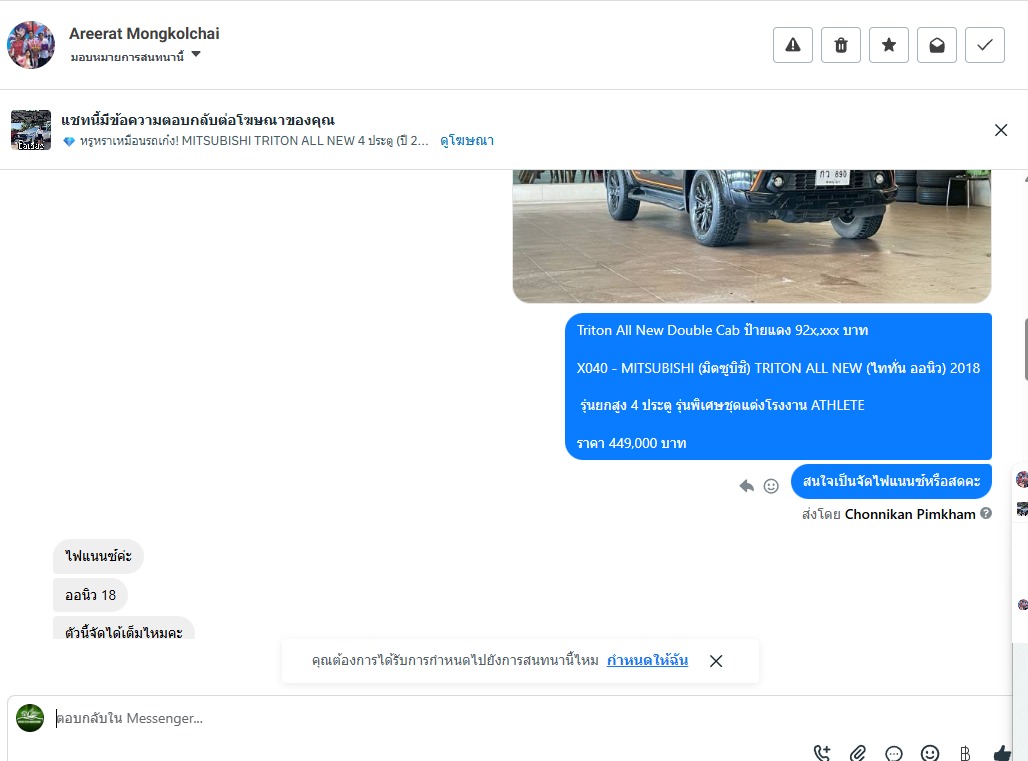Open Areerat Mongkolchai's profile picture
The height and width of the screenshot is (761, 1028).
(x=31, y=45)
